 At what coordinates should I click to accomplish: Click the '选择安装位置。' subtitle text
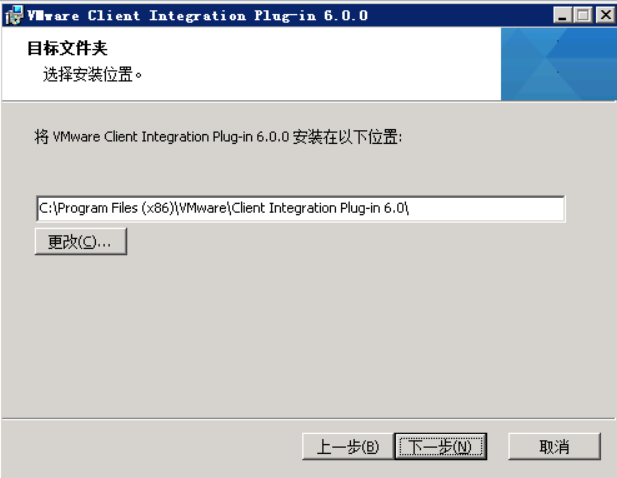92,74
